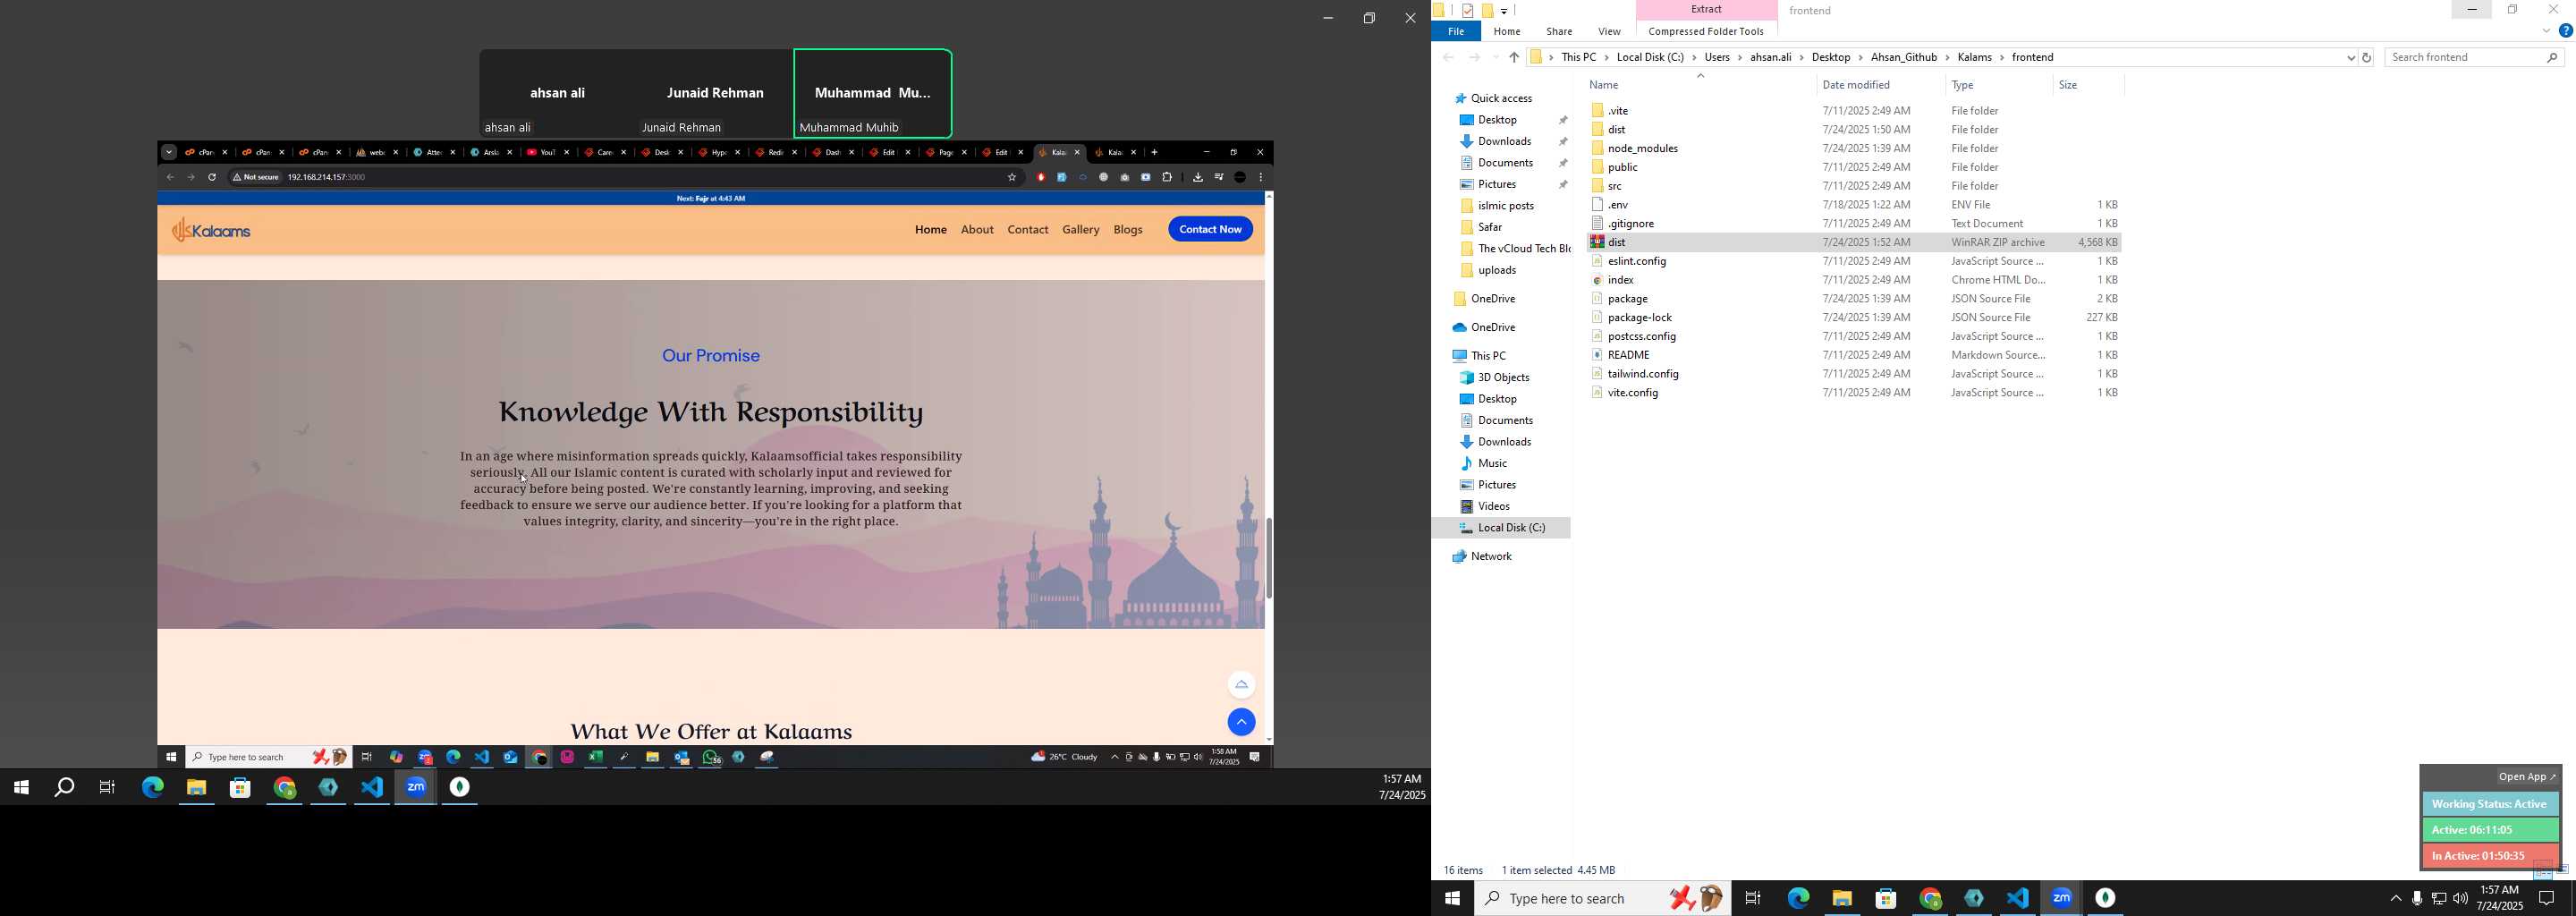
Task: Open Customize Quick Access Toolbar dropdown
Action: (1504, 11)
